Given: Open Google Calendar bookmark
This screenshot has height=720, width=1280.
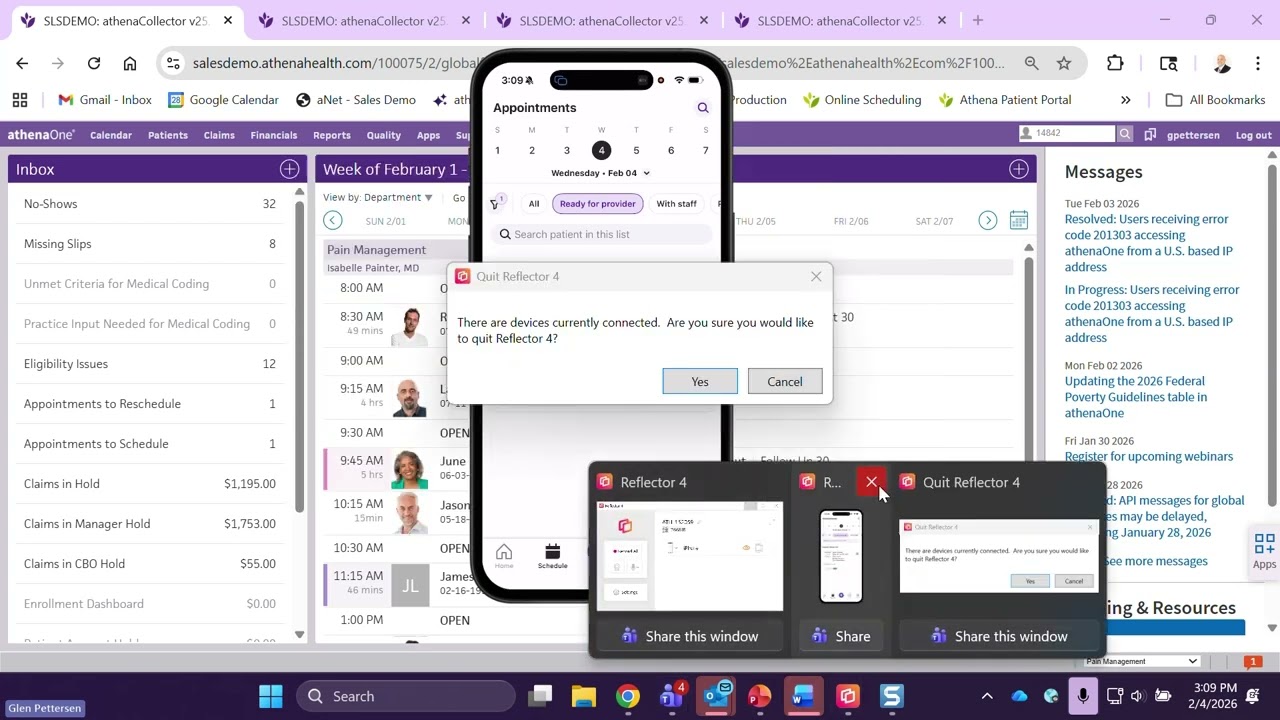Looking at the screenshot, I should (224, 100).
